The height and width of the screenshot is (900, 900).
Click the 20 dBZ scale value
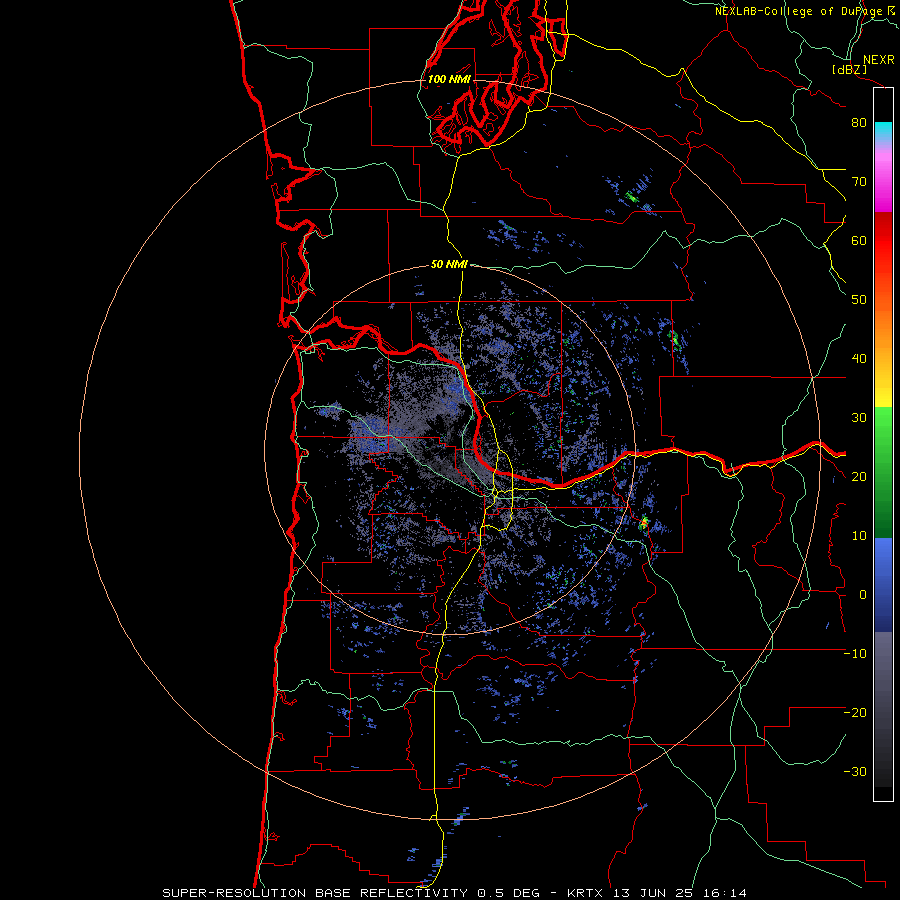(859, 476)
